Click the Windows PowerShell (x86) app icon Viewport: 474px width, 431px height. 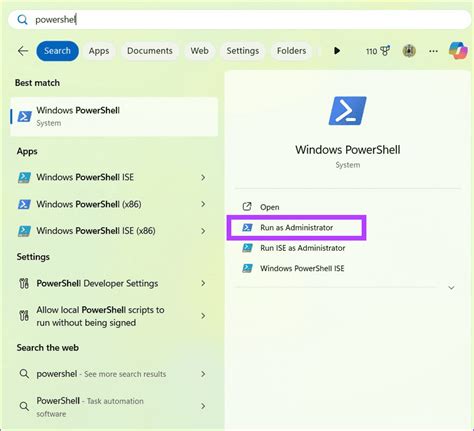[24, 204]
